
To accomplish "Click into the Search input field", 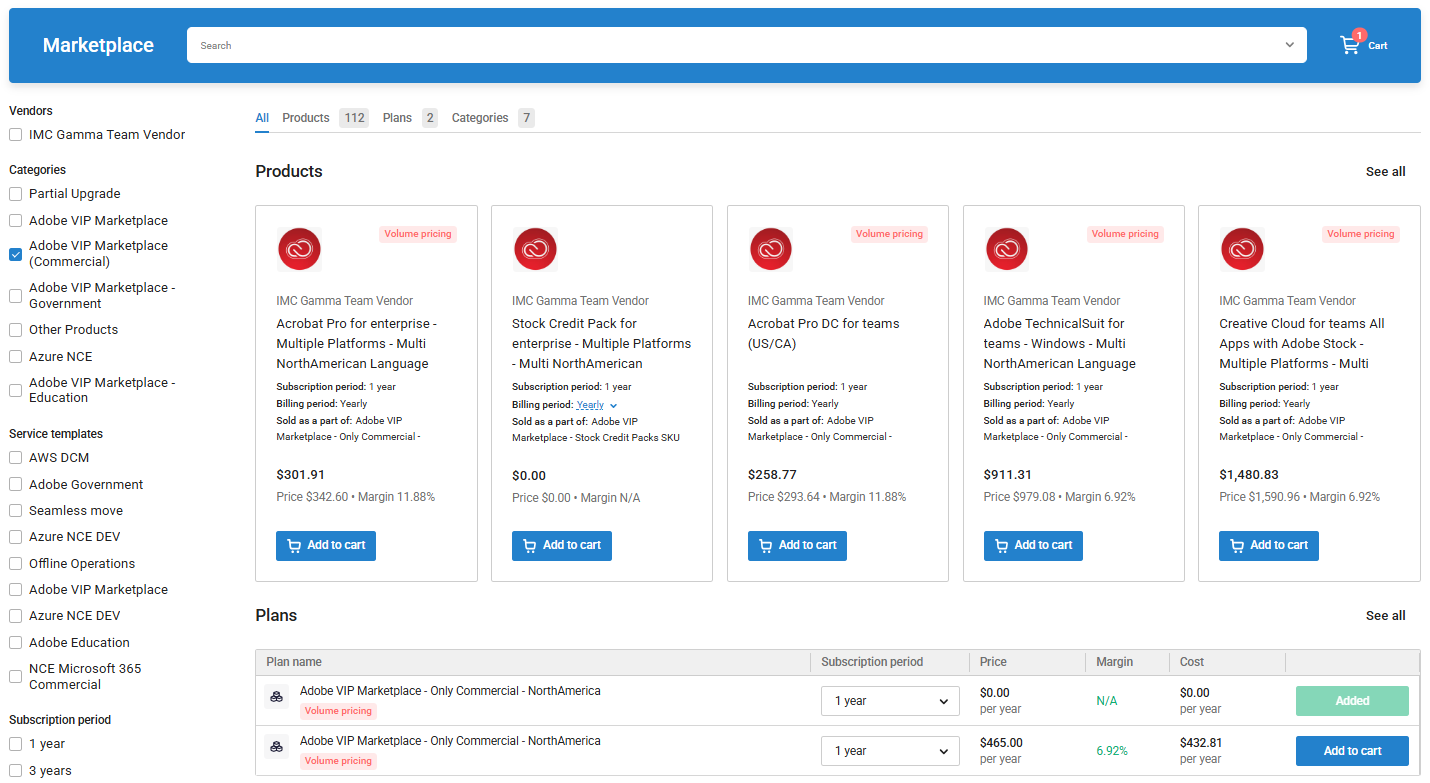I will click(x=730, y=45).
